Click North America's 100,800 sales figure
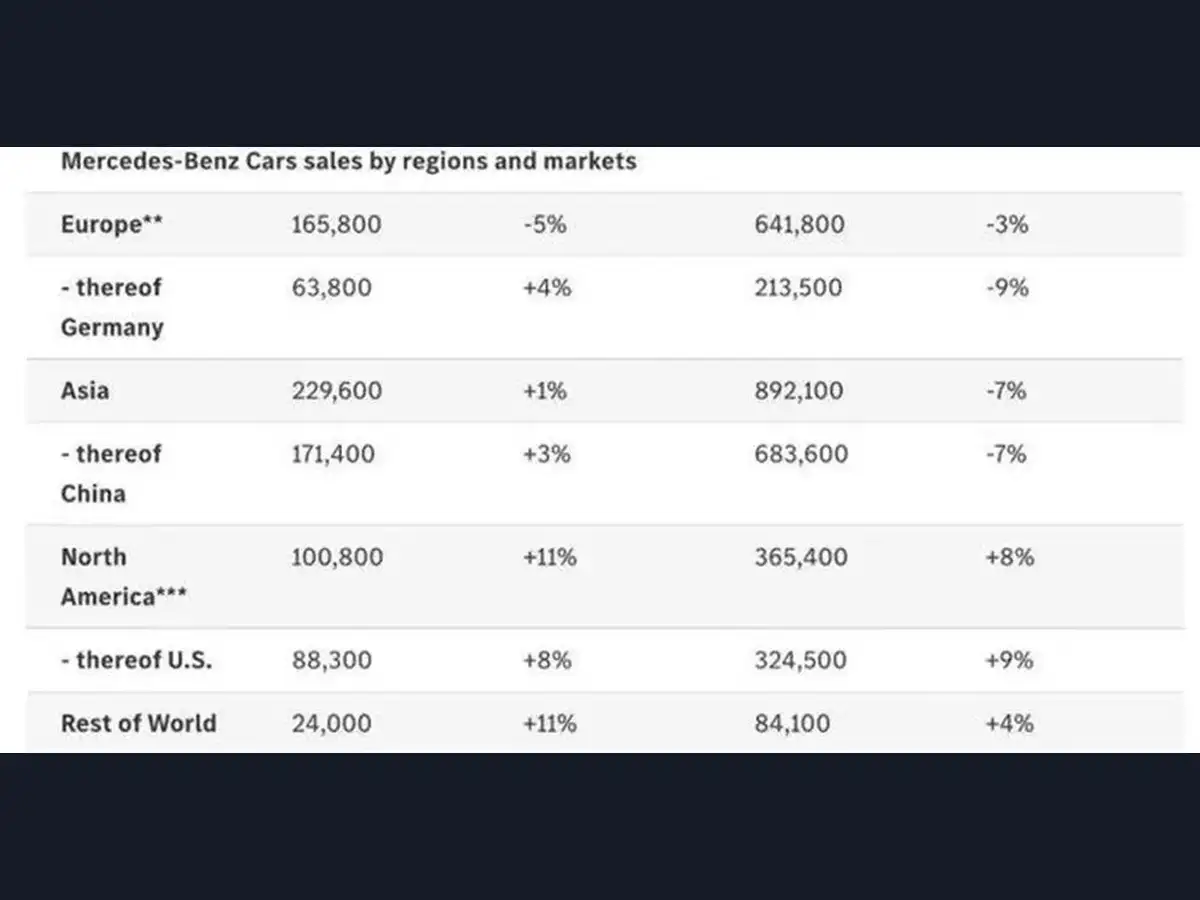The width and height of the screenshot is (1200, 900). pos(336,557)
